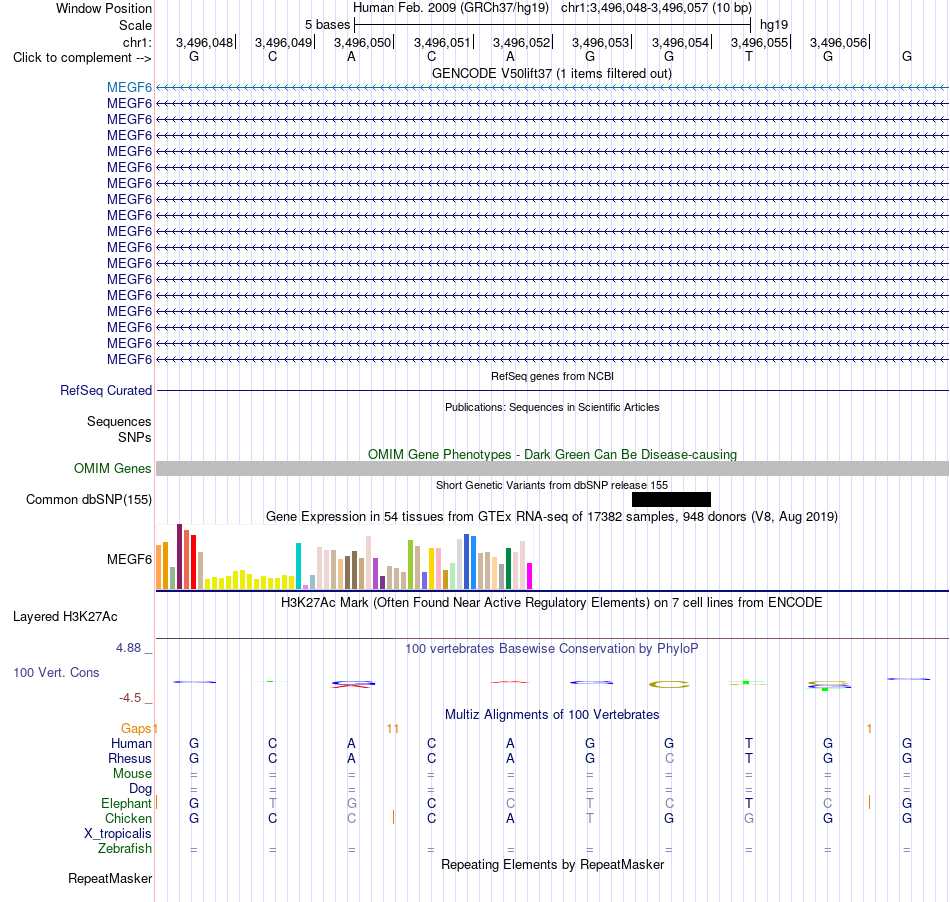The height and width of the screenshot is (902, 950).
Task: Click 'chr1:3,496,048-3,496,057 (10 bp)' position text
Action: tap(656, 8)
